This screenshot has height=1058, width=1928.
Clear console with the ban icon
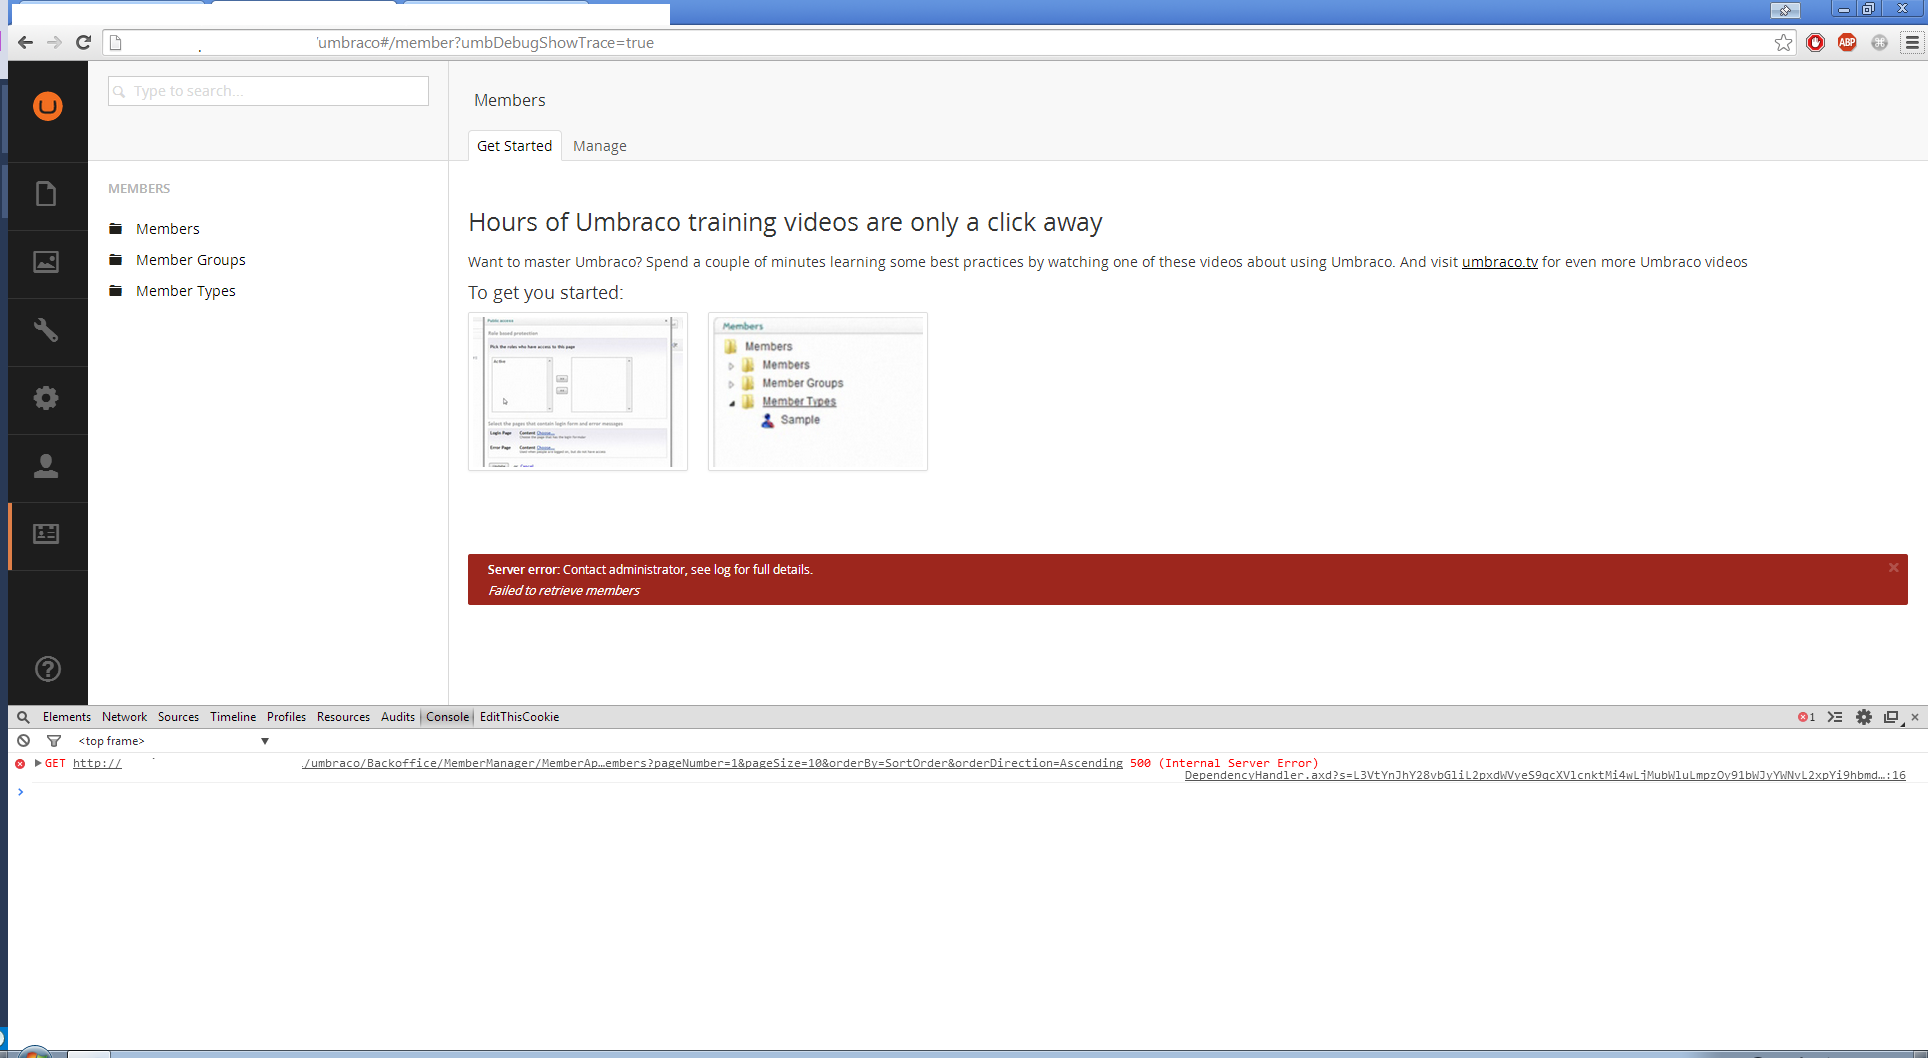point(23,741)
